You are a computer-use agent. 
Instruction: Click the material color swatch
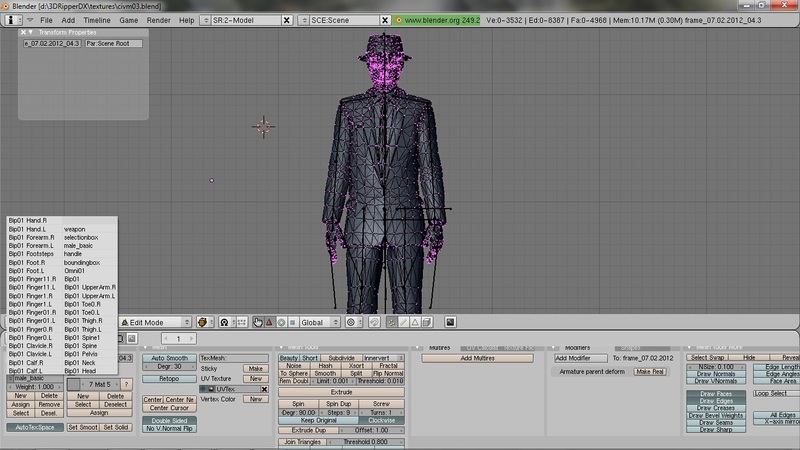73,384
